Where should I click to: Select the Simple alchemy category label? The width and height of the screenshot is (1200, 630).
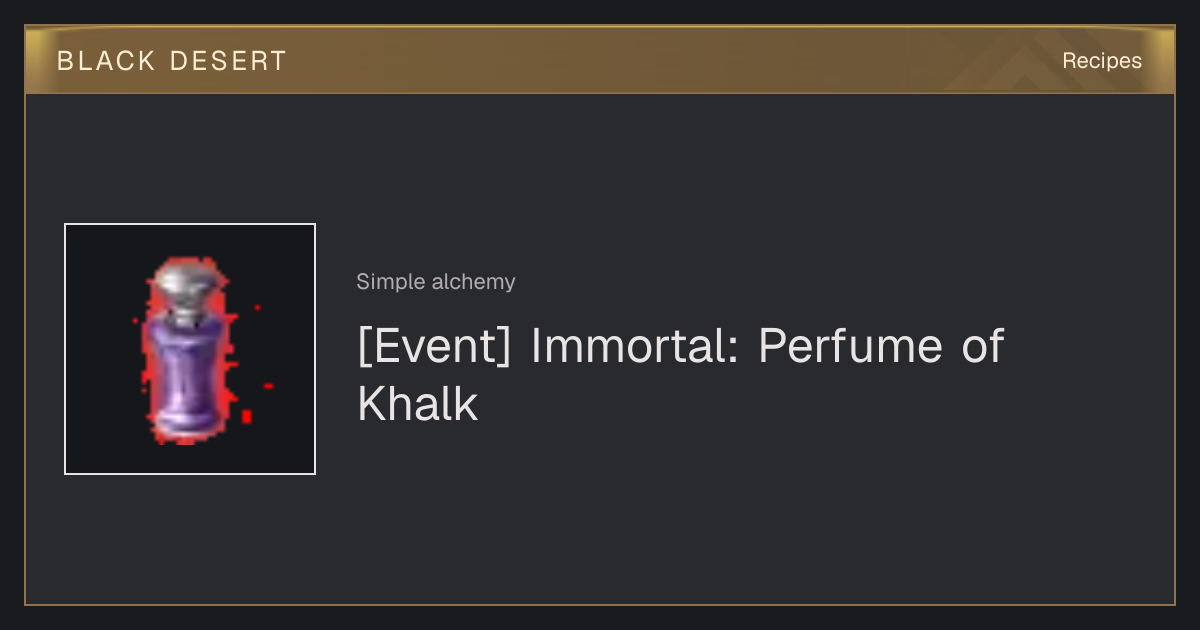pos(436,282)
